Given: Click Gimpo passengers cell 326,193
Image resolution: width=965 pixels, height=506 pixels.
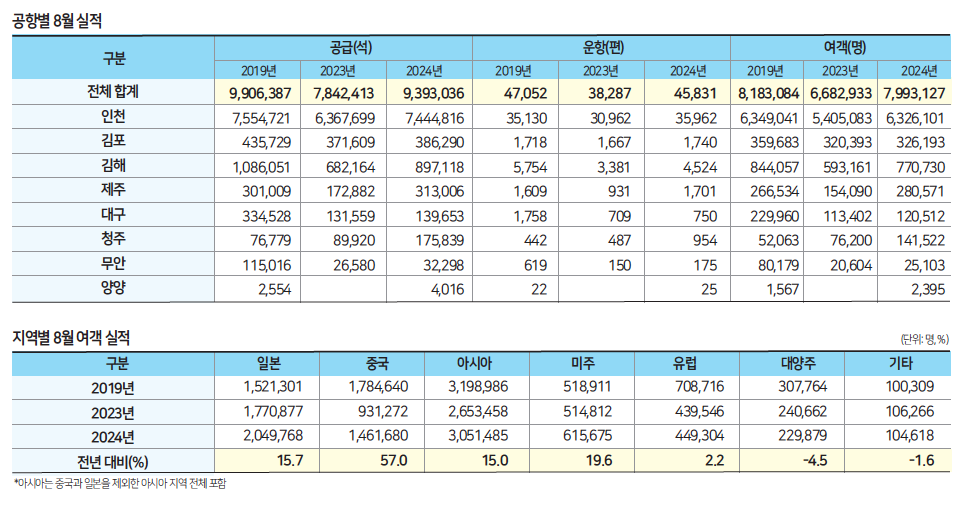Looking at the screenshot, I should tap(920, 143).
